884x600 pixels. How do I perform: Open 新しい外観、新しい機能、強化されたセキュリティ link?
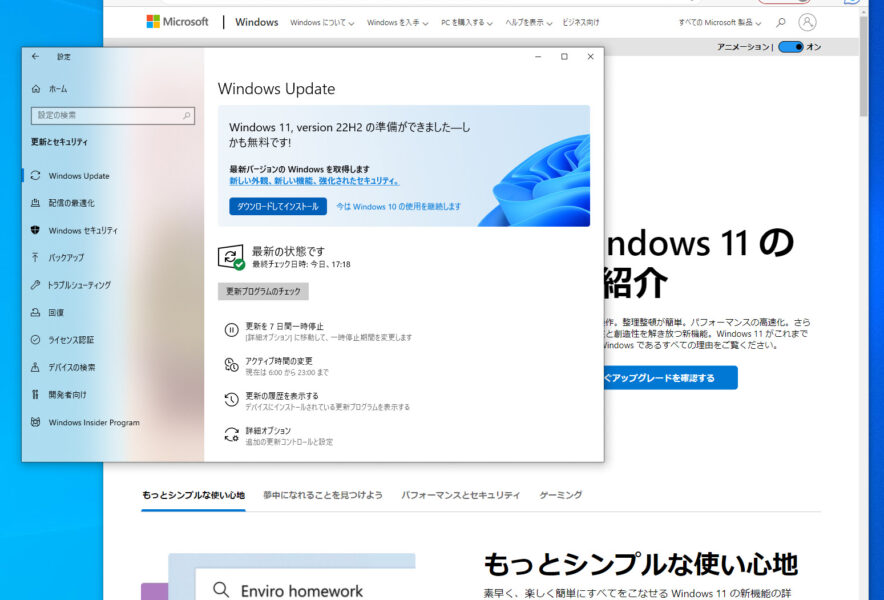tap(315, 181)
